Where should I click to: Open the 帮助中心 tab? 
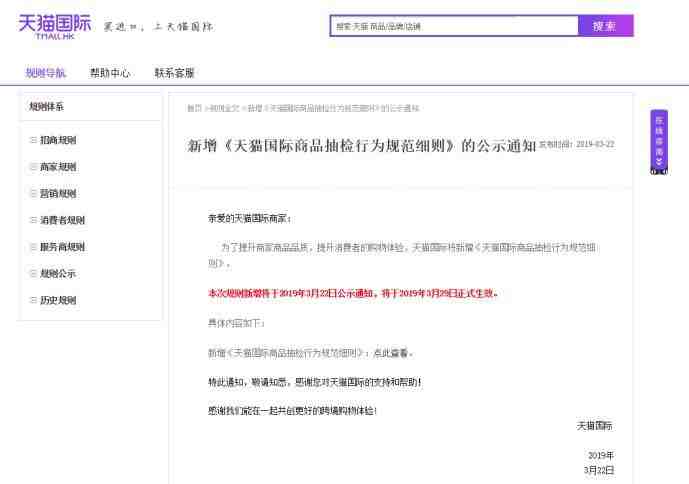click(x=110, y=73)
